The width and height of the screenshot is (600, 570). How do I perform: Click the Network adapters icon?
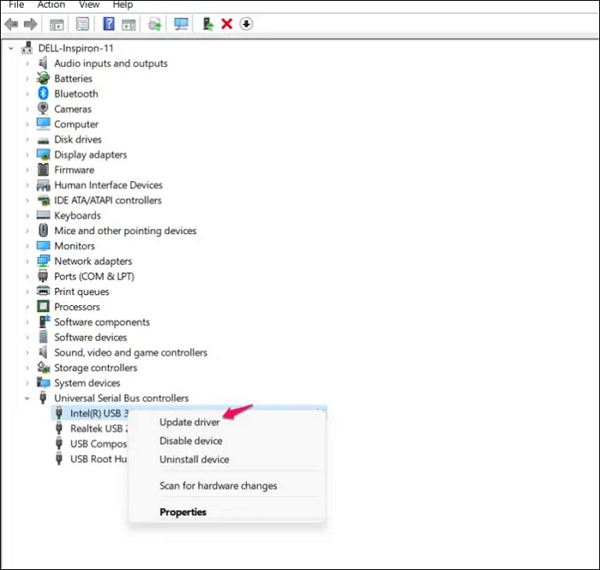pos(43,261)
